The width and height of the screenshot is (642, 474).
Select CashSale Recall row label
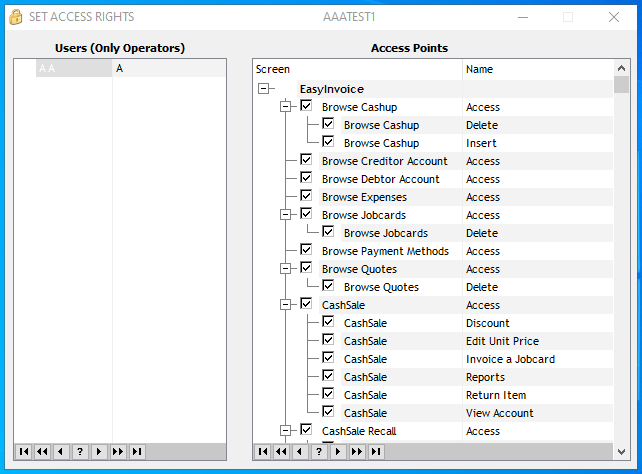pos(359,431)
